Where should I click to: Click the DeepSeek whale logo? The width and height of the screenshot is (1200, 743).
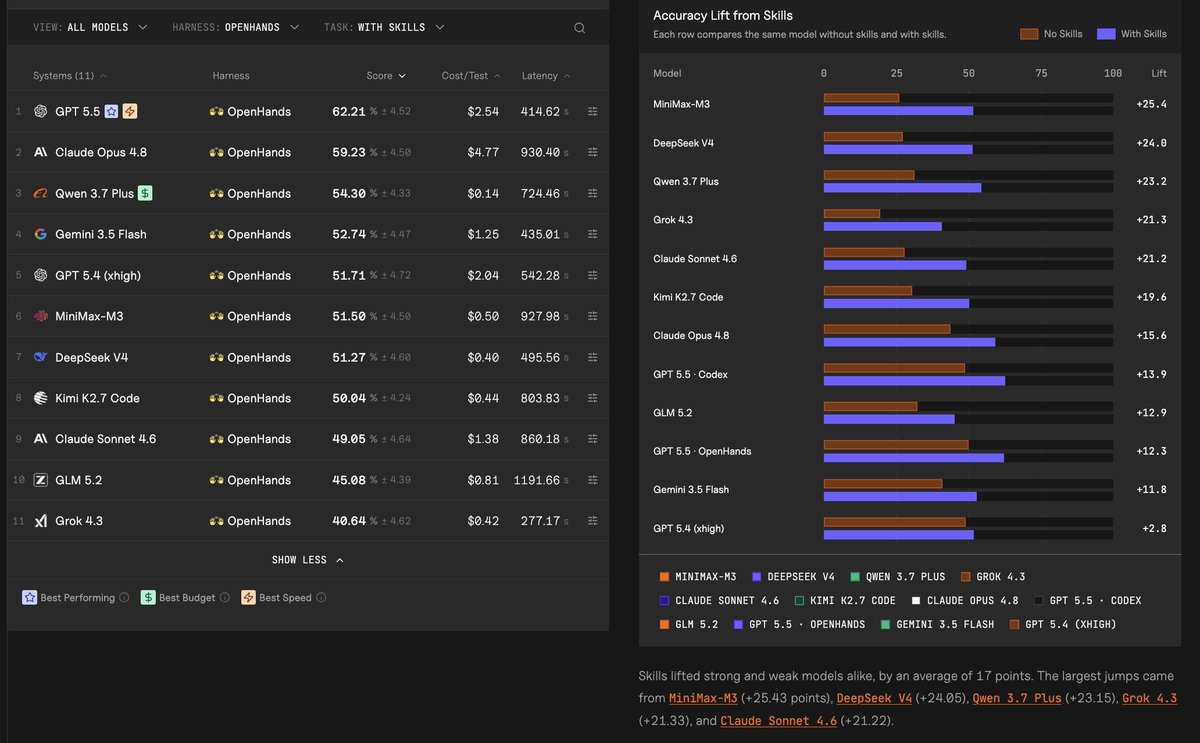[x=41, y=357]
